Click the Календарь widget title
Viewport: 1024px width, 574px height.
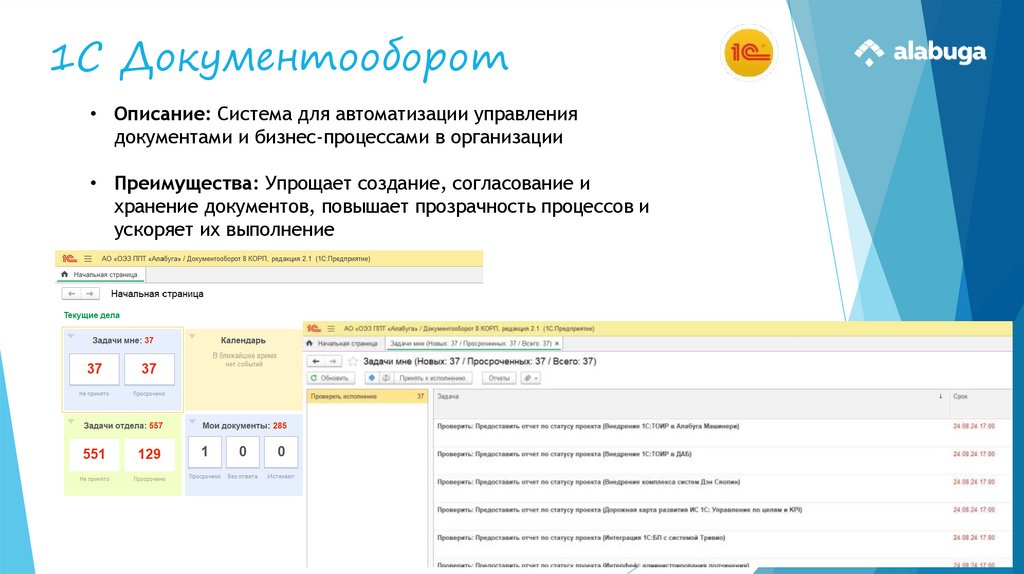(x=243, y=340)
